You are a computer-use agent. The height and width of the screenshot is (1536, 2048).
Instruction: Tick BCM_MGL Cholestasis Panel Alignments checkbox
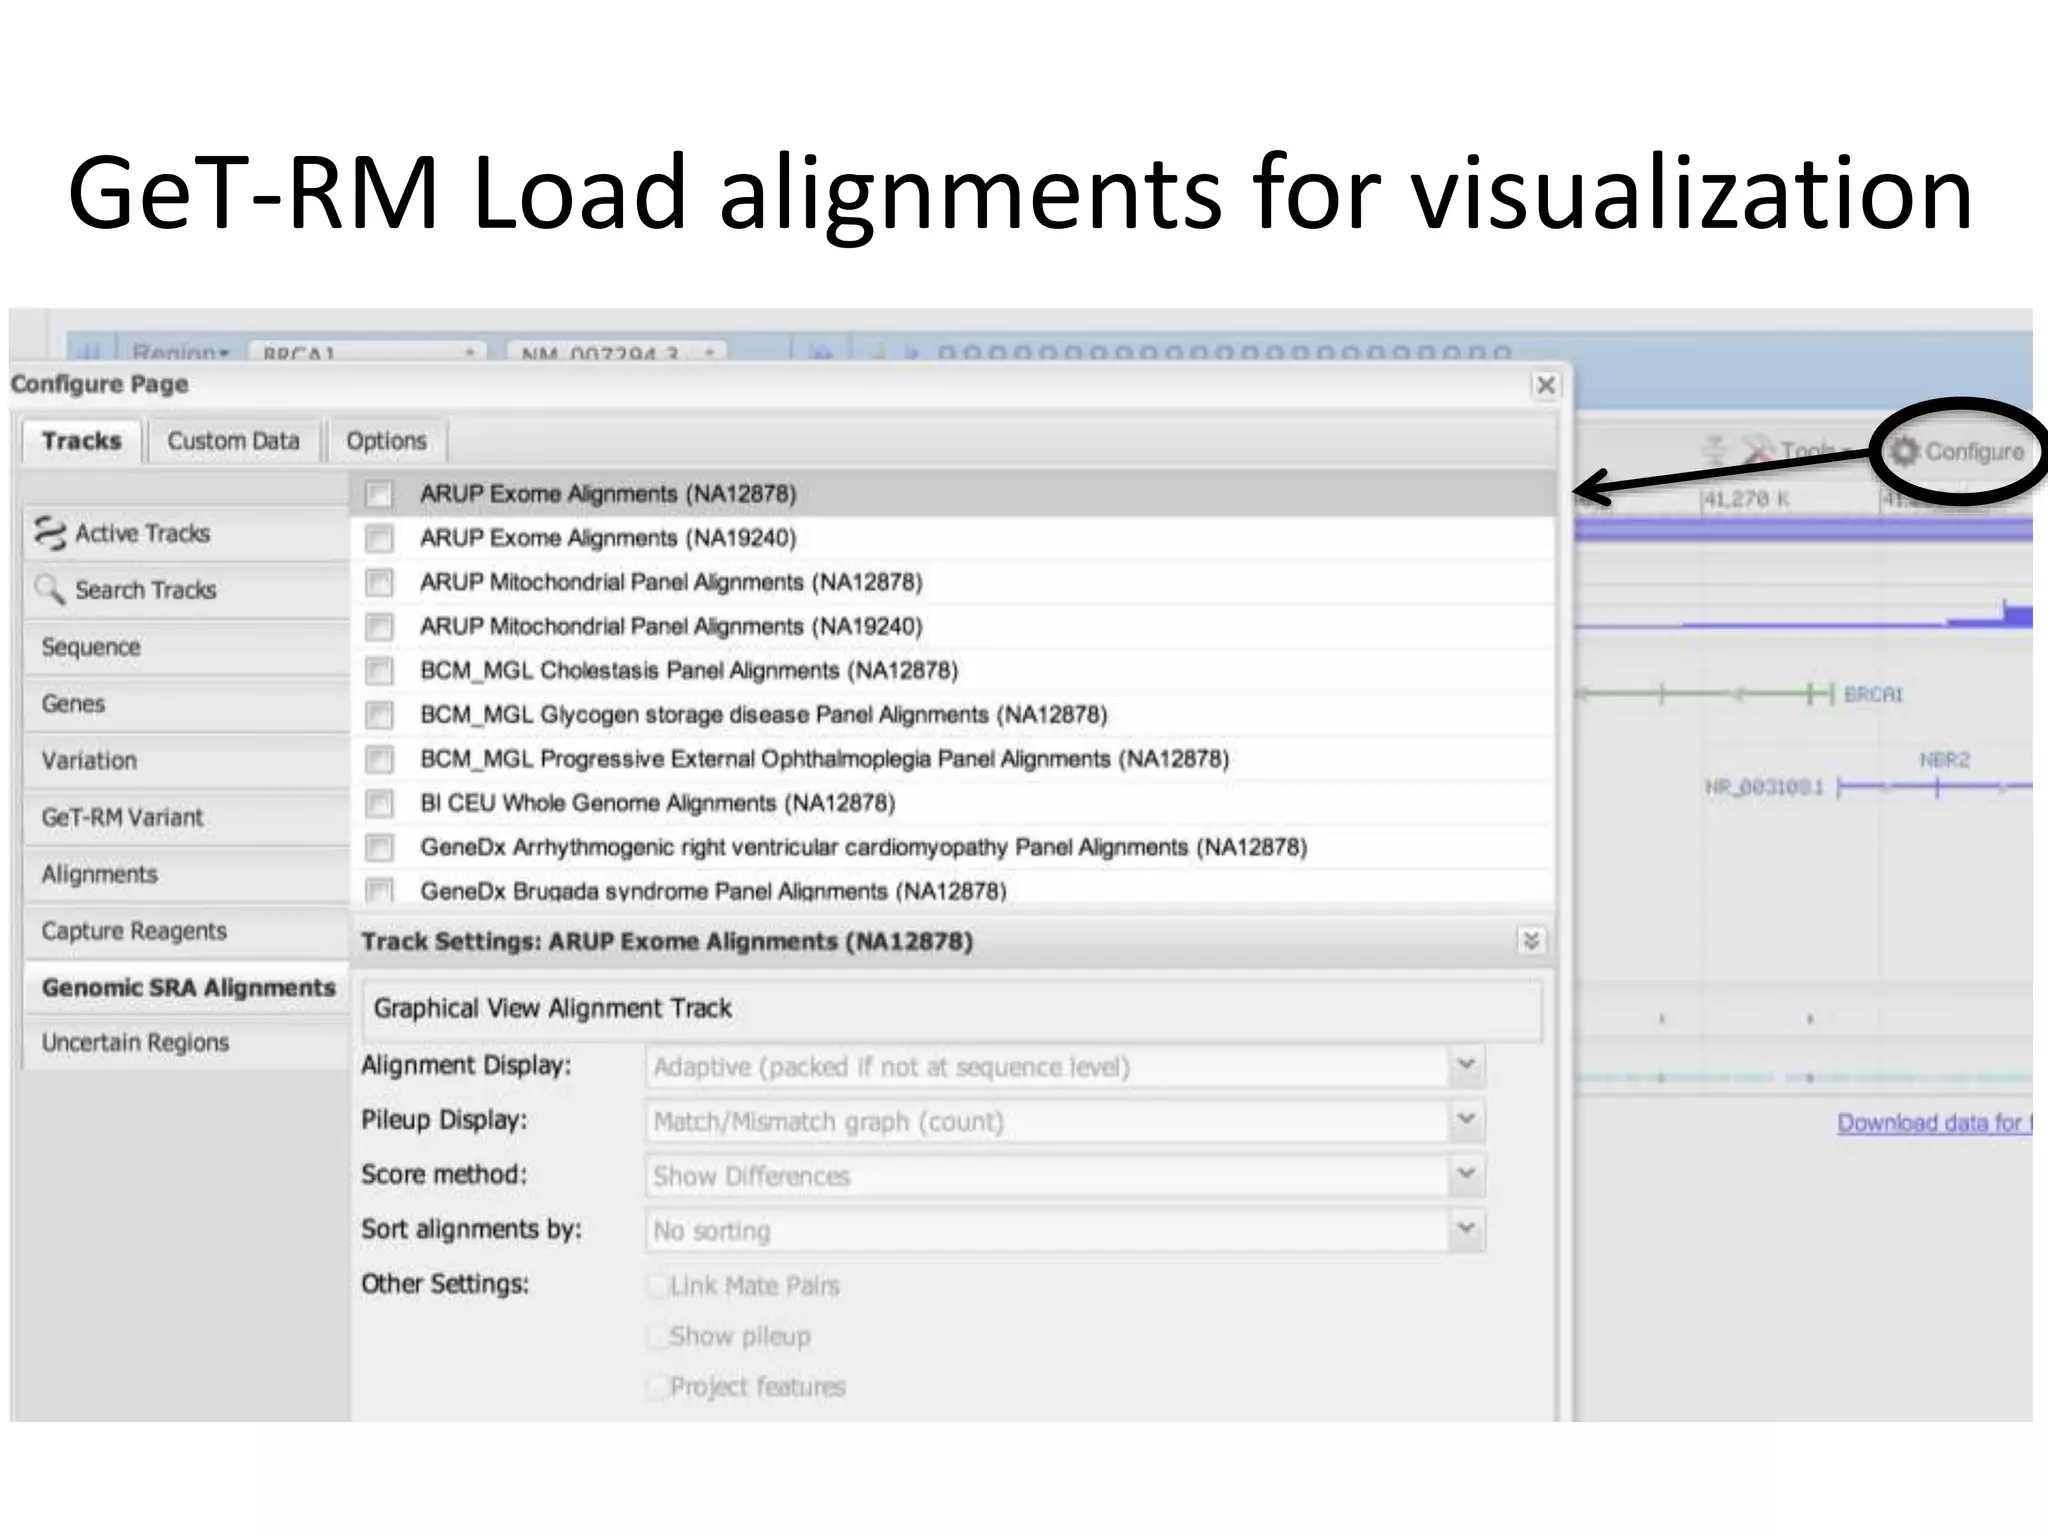click(379, 671)
